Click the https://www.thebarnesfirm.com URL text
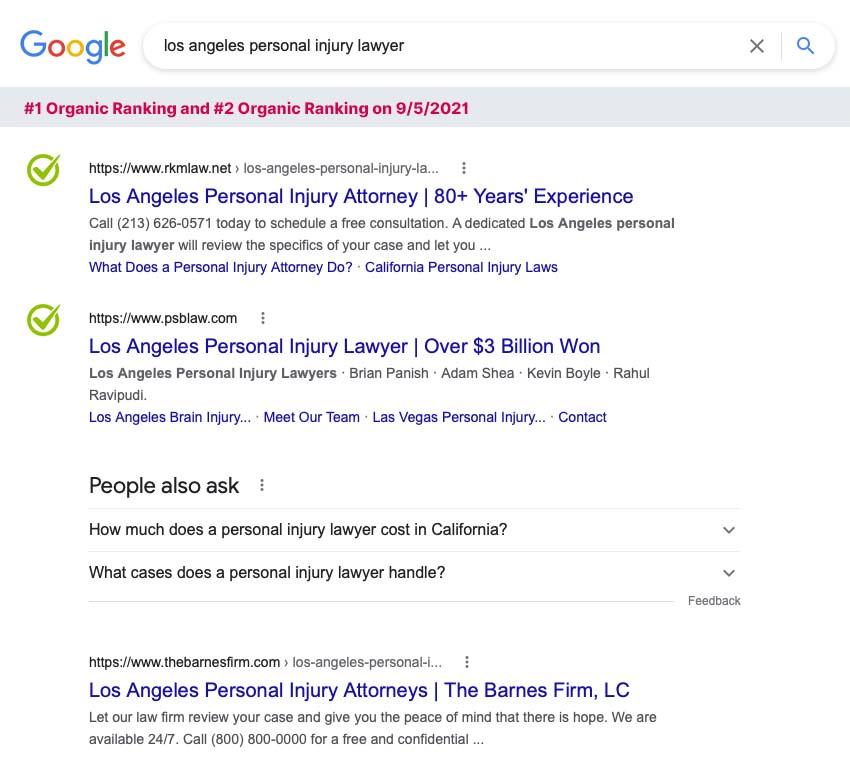 pyautogui.click(x=184, y=662)
